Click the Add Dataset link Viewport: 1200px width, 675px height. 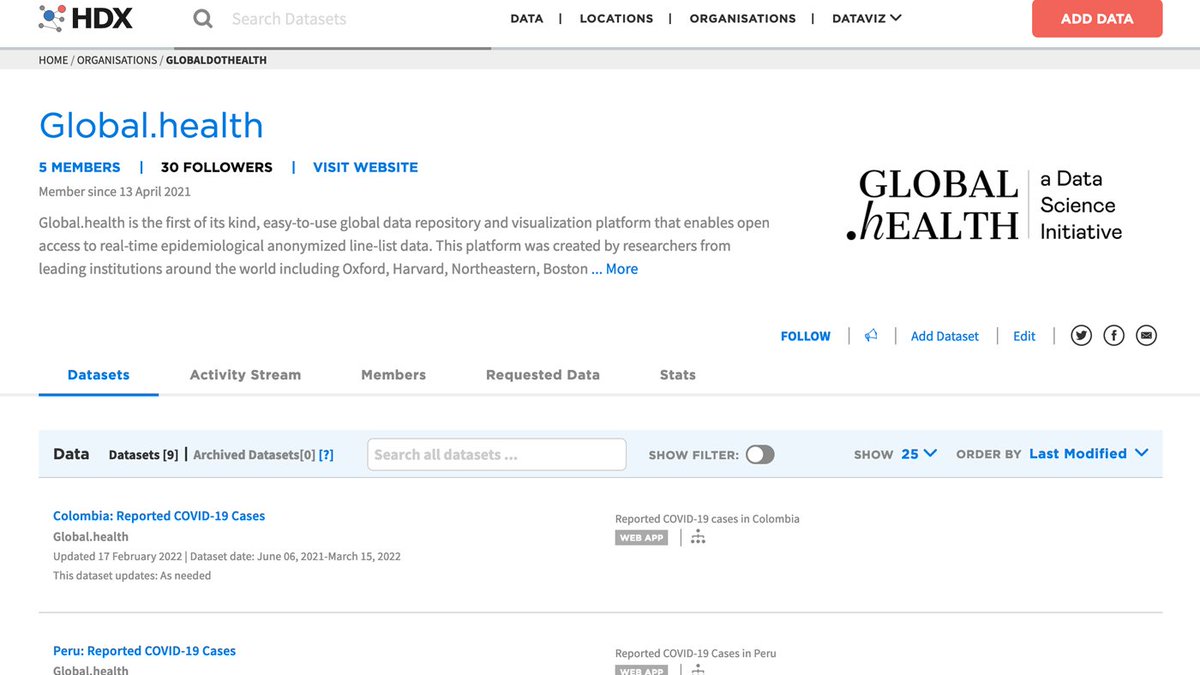(945, 336)
